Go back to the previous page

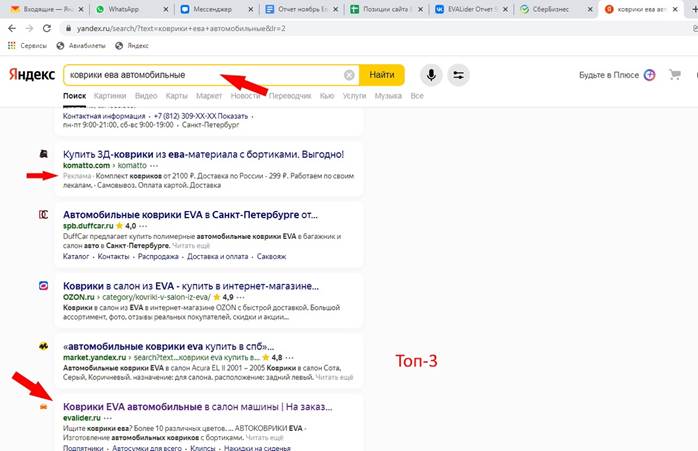tap(12, 28)
